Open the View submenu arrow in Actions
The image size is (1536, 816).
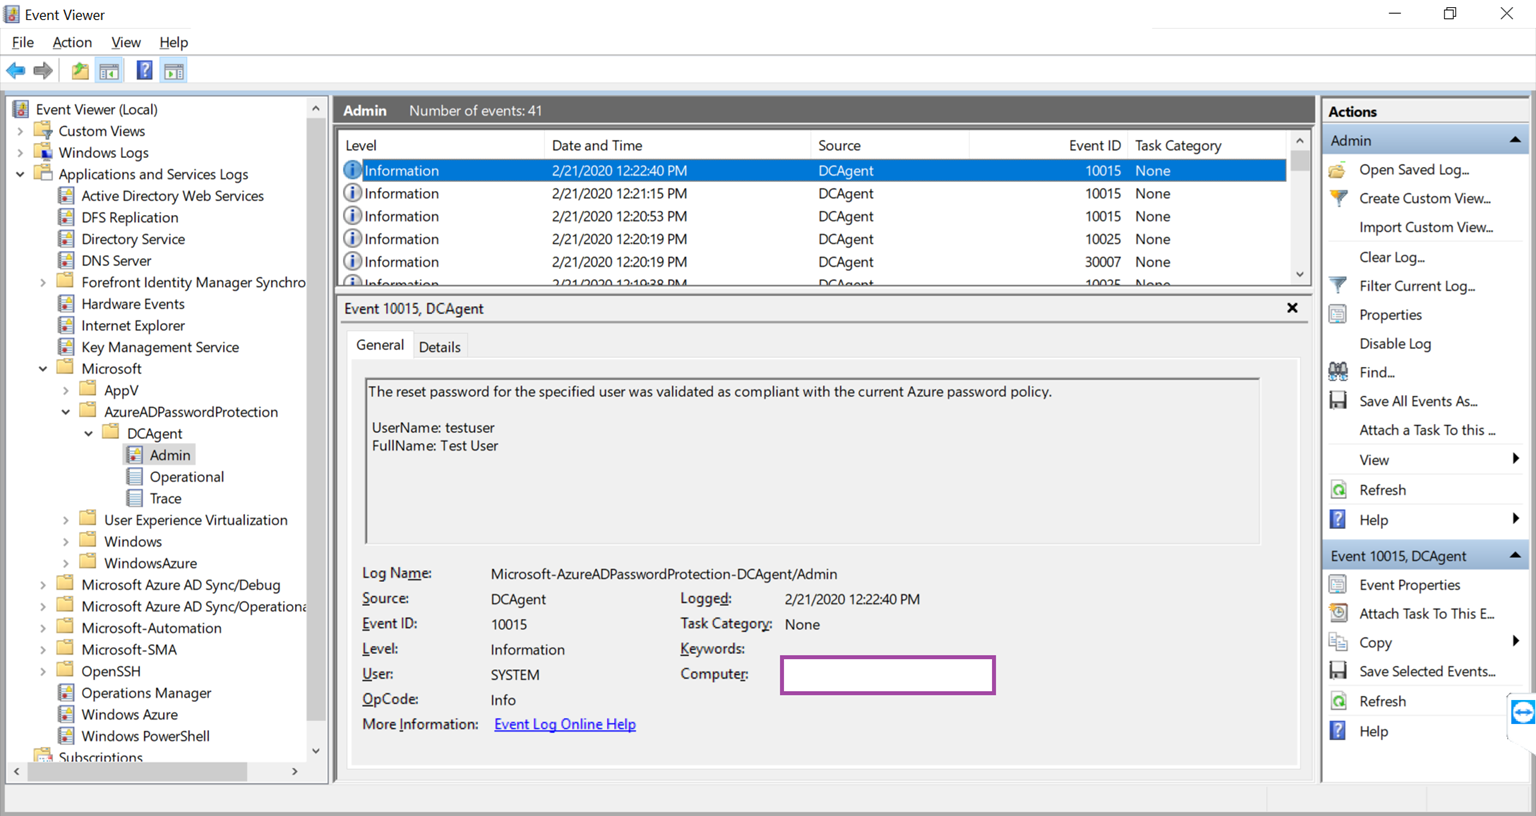(x=1516, y=460)
